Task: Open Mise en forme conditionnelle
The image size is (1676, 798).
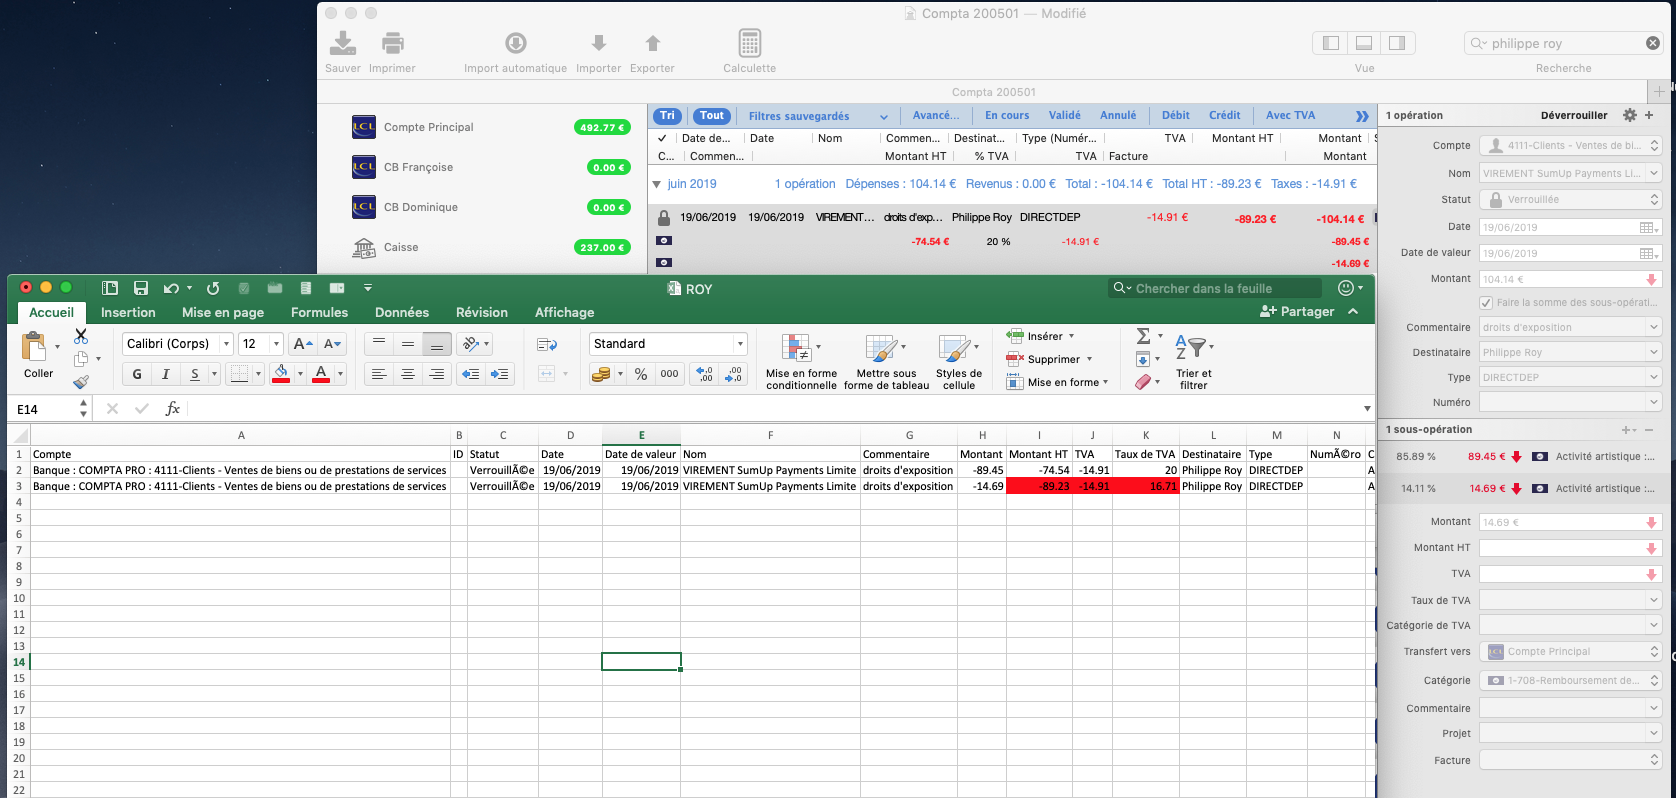Action: (801, 361)
